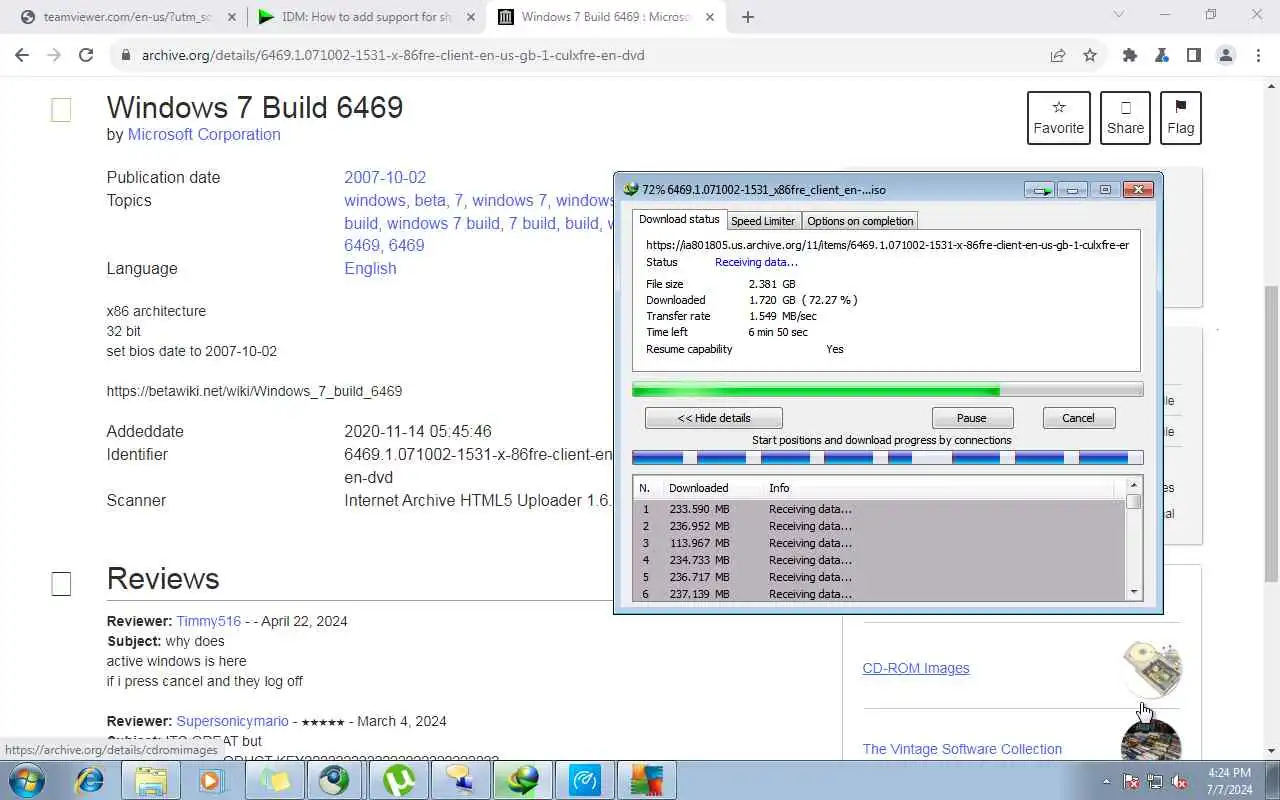Screen dimensions: 1280x800
Task: Click the muted volume tray icon
Action: [x=1179, y=781]
